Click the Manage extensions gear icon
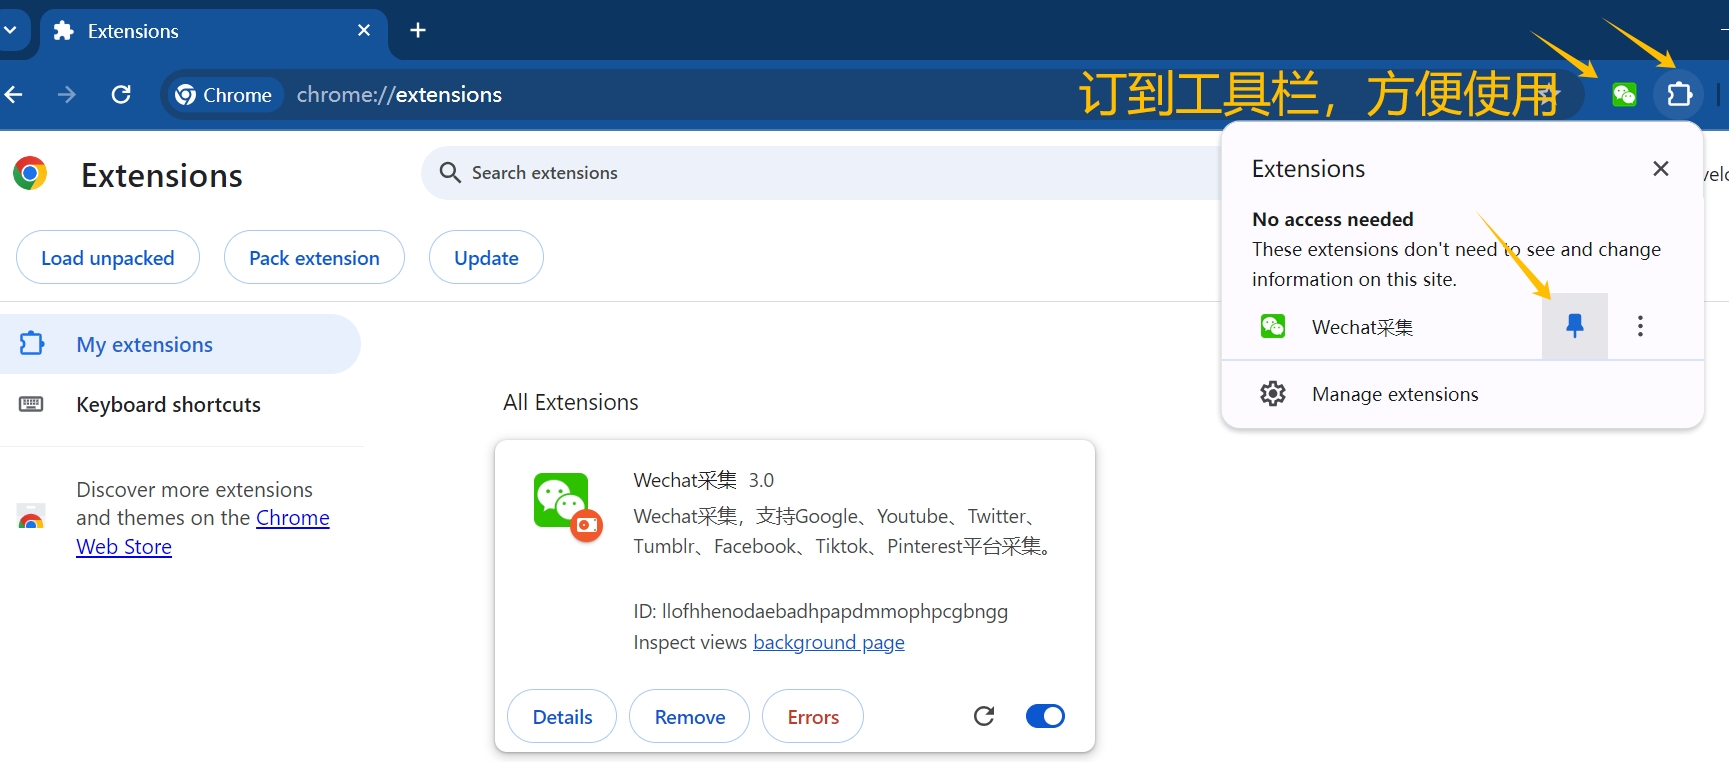This screenshot has height=762, width=1729. coord(1273,394)
